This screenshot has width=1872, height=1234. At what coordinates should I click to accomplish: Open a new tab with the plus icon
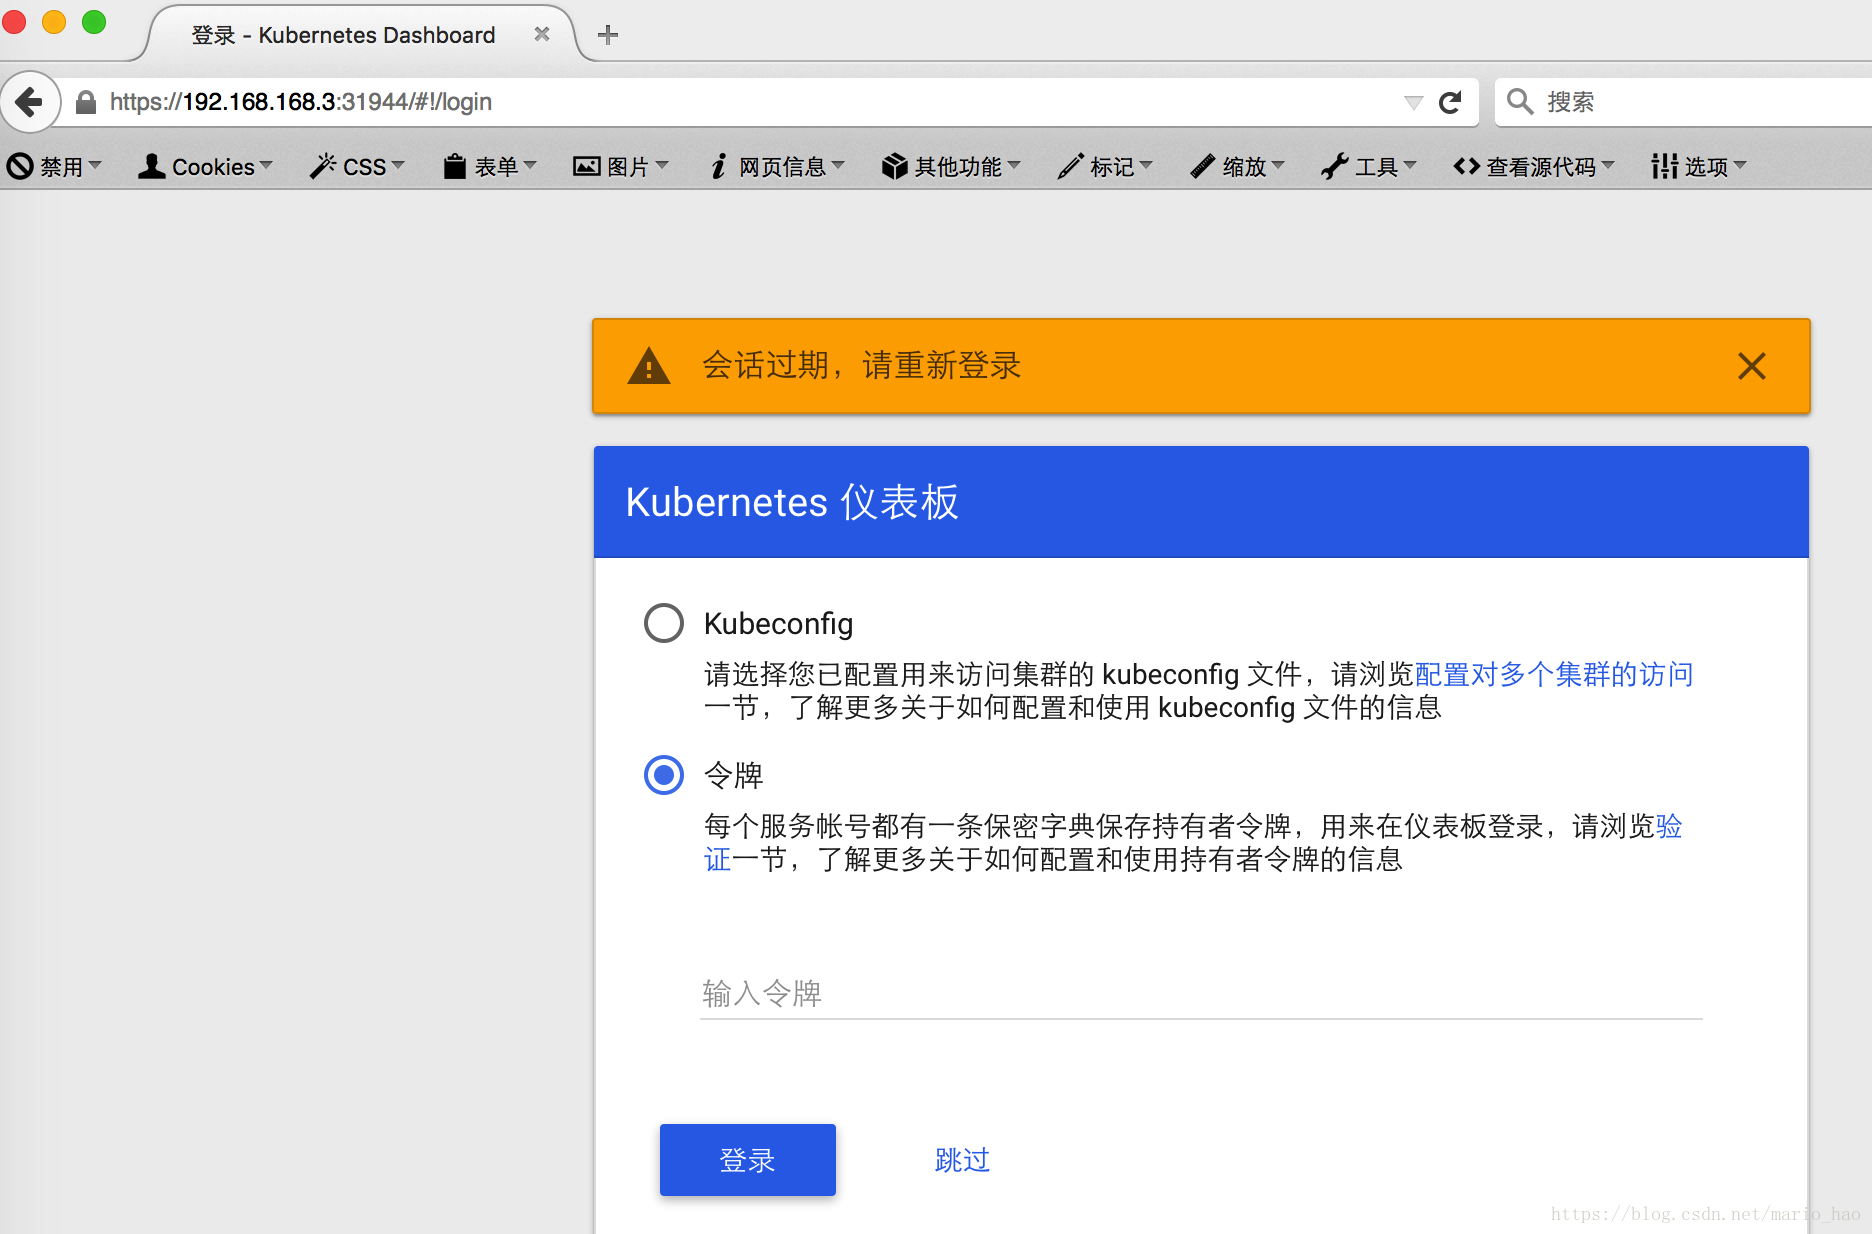(x=608, y=35)
